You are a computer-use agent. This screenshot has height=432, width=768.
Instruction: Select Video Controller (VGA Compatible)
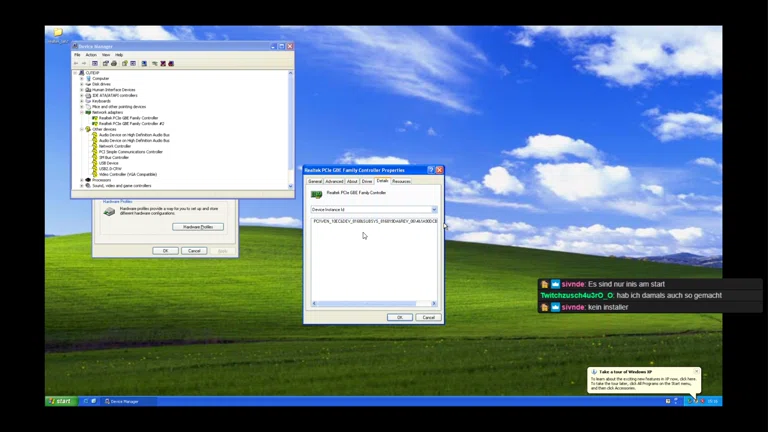(x=128, y=174)
